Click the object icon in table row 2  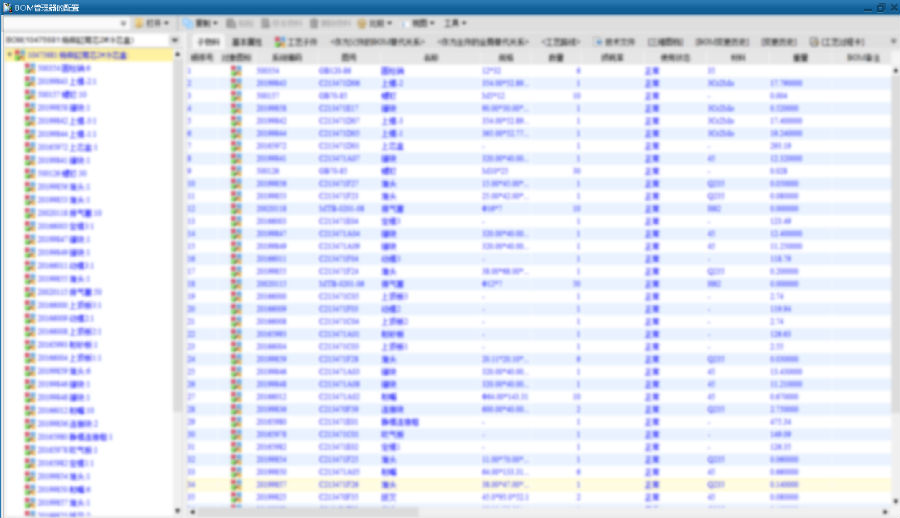(x=236, y=83)
